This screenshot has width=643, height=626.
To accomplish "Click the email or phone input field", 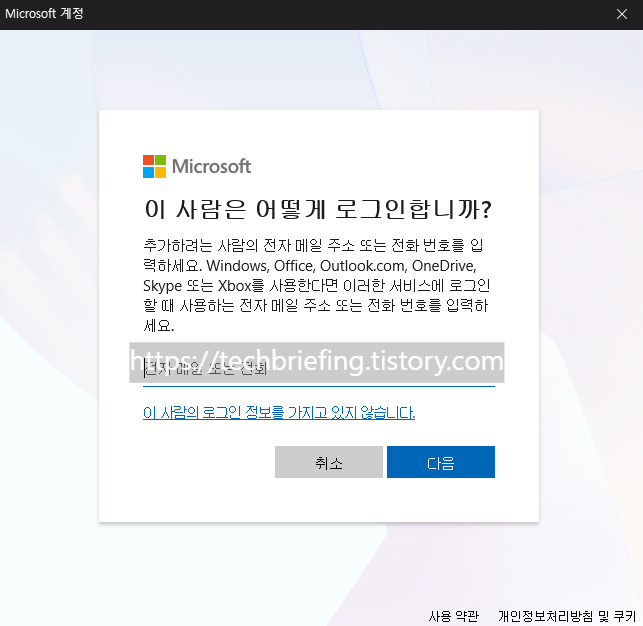I will coord(319,369).
